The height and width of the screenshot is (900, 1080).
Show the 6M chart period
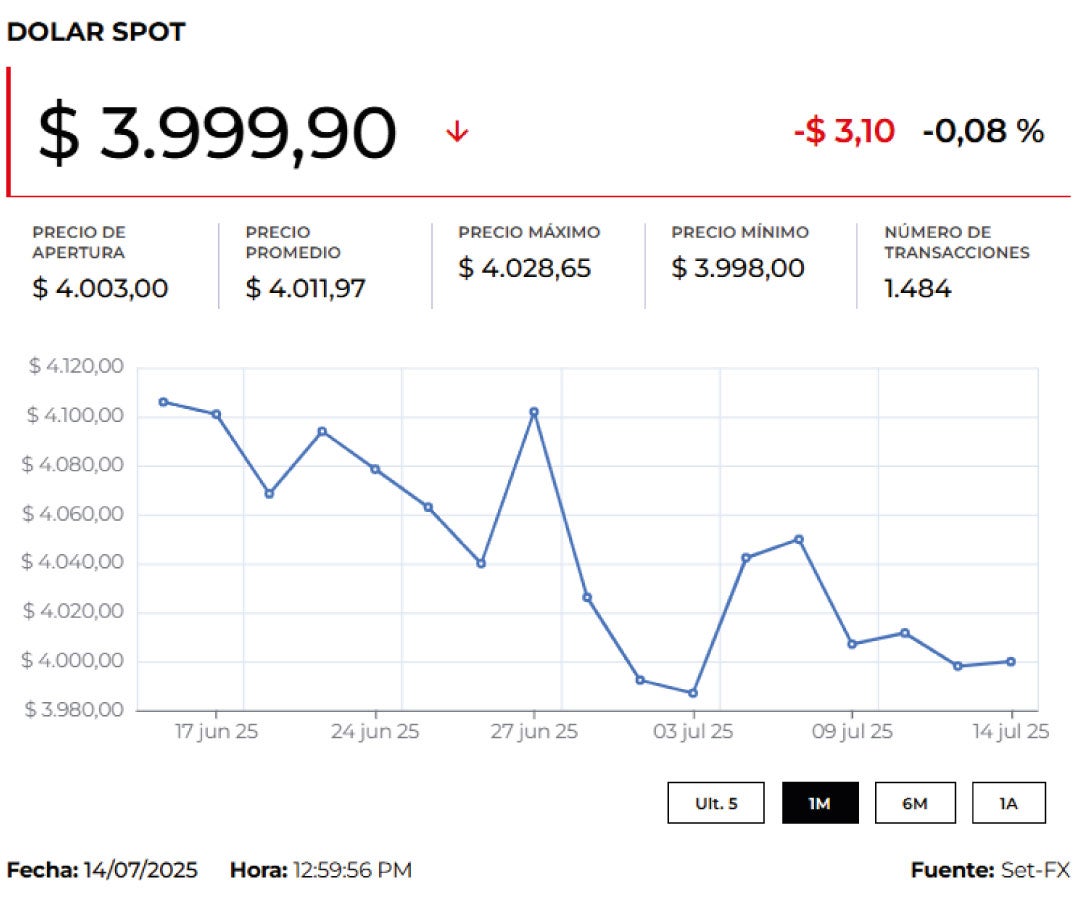[914, 803]
